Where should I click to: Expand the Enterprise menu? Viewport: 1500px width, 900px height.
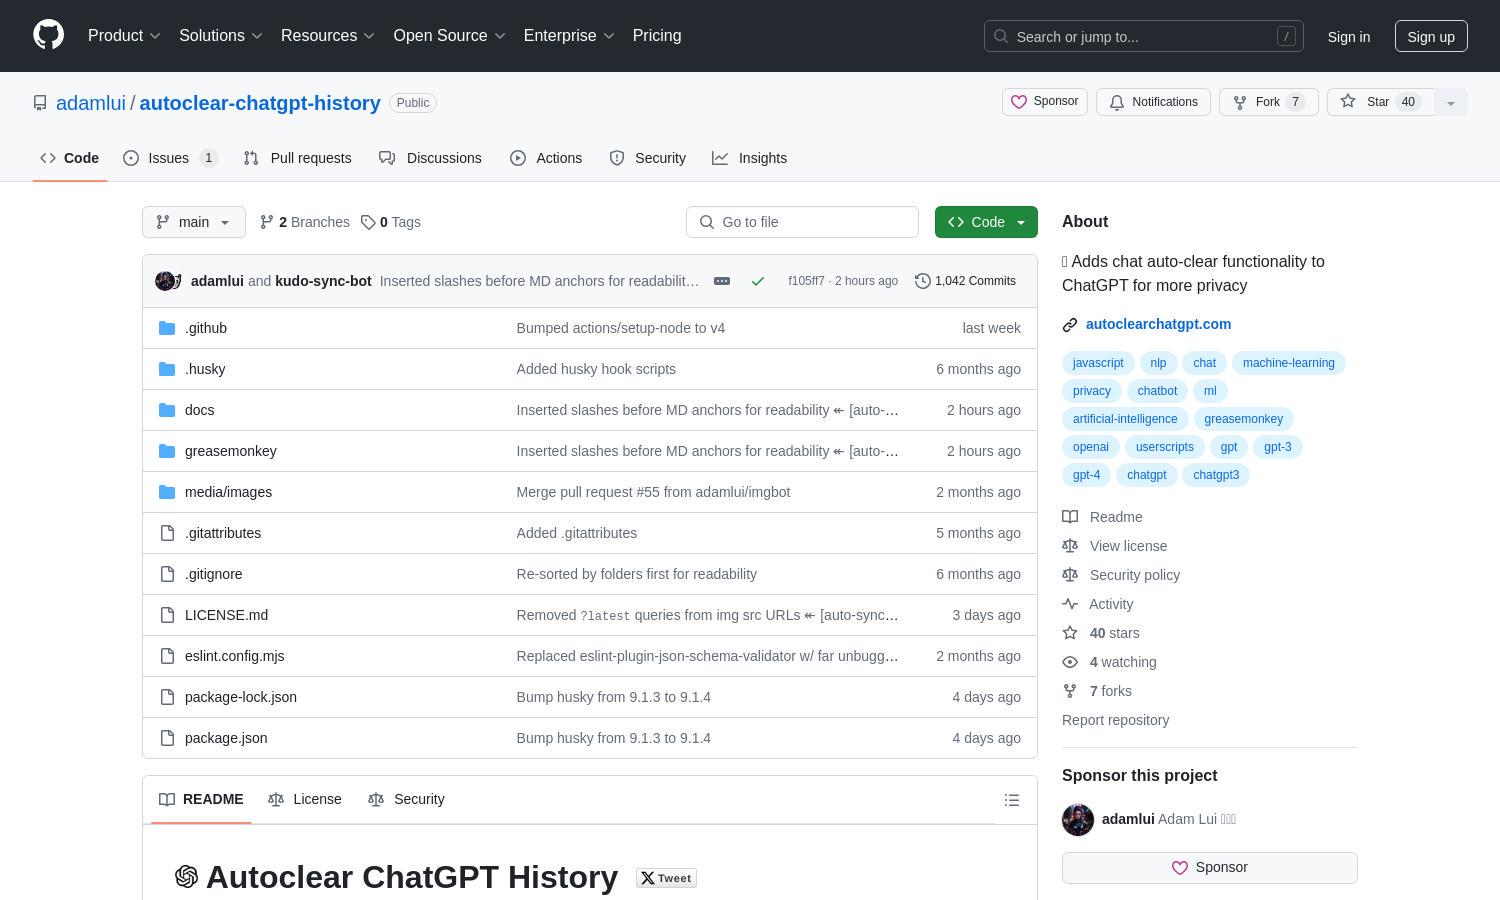click(x=569, y=36)
